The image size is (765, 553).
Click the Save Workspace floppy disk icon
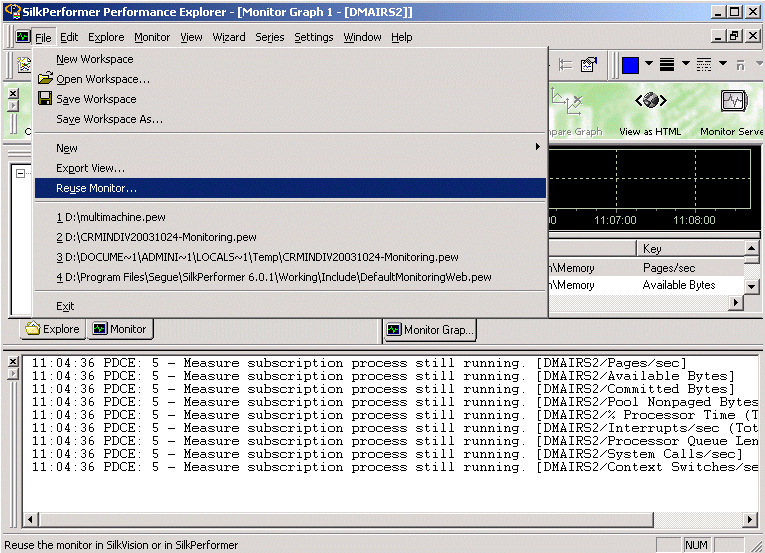click(45, 99)
